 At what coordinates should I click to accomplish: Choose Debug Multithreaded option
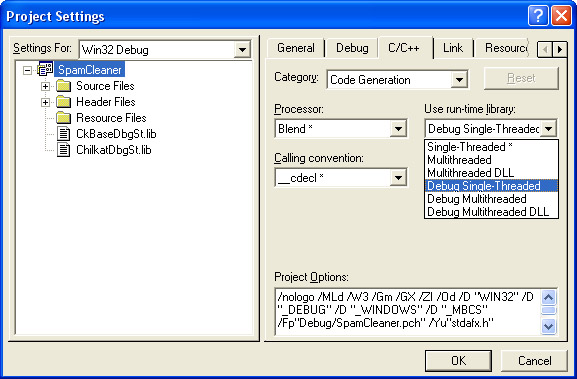click(x=491, y=199)
